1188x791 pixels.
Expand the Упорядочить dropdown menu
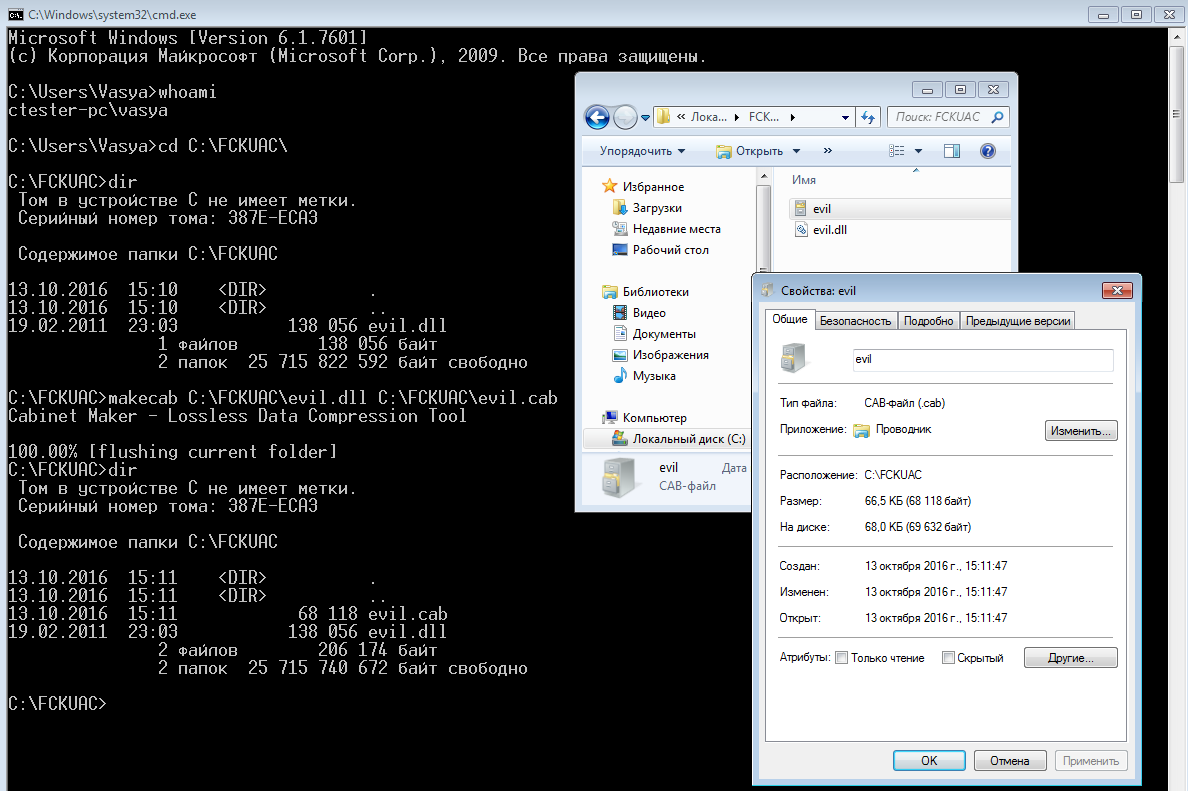[642, 151]
